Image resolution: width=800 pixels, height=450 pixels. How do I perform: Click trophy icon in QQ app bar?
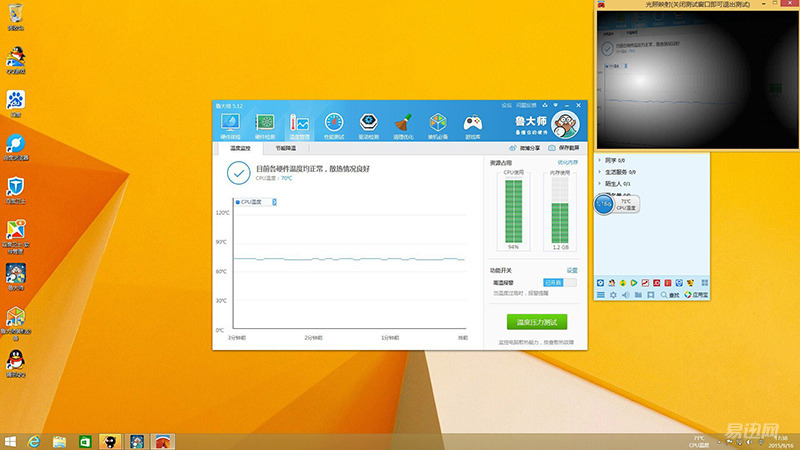690,283
